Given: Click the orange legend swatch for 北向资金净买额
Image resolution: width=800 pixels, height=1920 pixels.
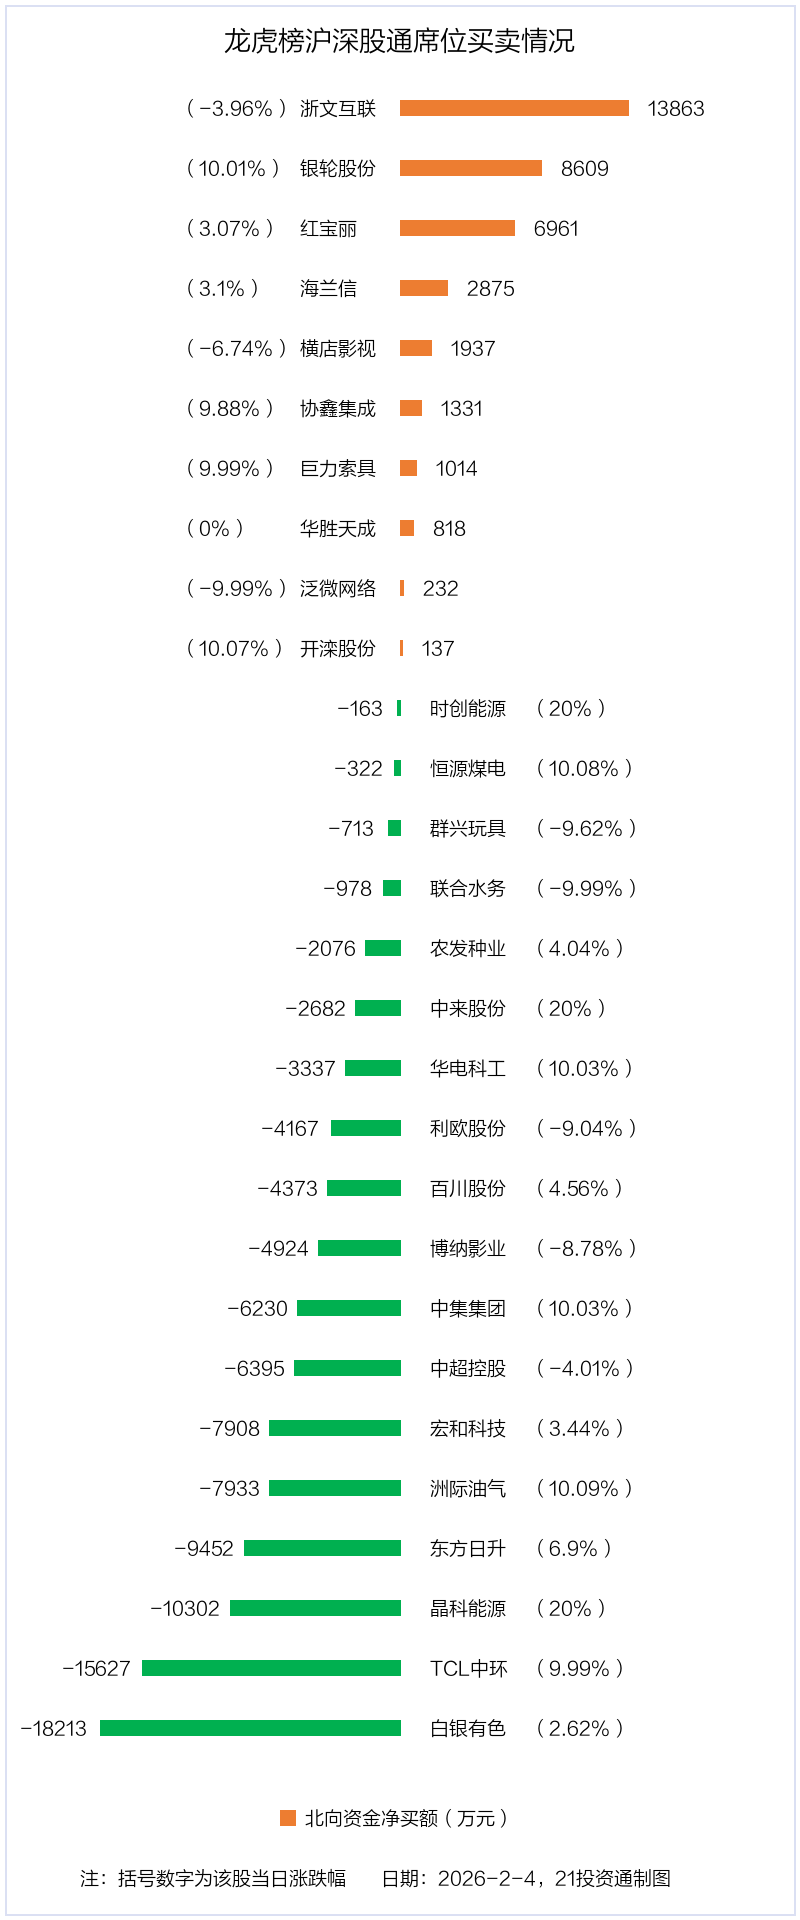Looking at the screenshot, I should 288,1818.
